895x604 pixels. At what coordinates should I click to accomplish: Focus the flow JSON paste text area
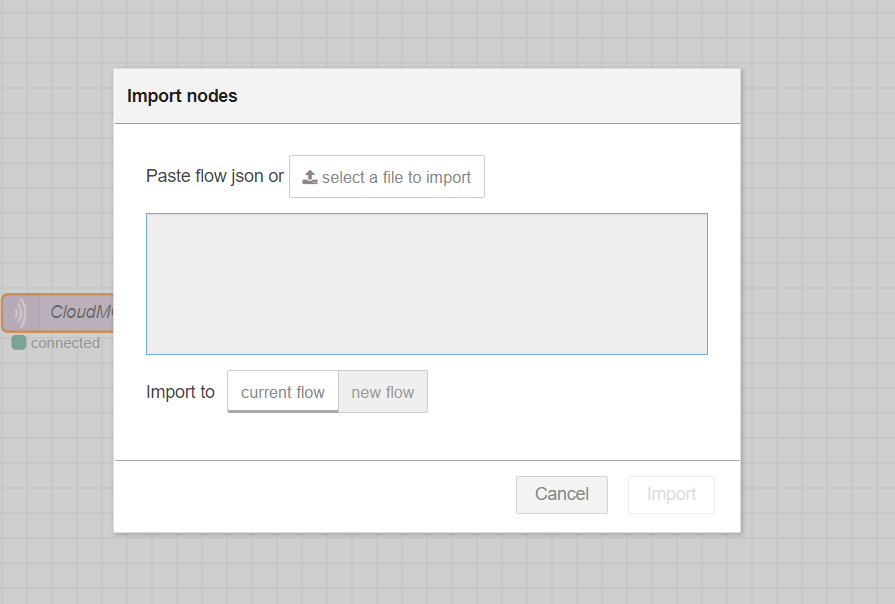coord(427,284)
